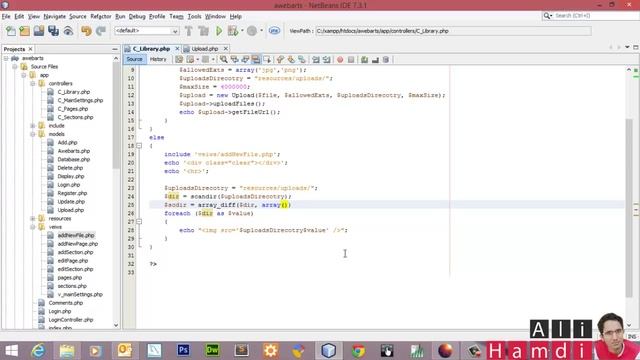Screen dimensions: 640x360
Task: Collapse the veiws folder node
Action: (33, 227)
